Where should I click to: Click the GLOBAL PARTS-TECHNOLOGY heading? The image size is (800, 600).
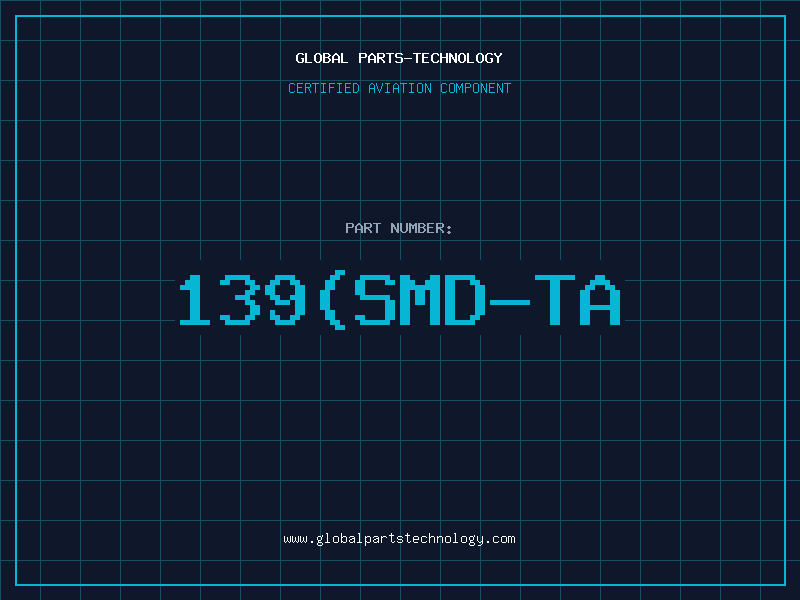coord(399,58)
